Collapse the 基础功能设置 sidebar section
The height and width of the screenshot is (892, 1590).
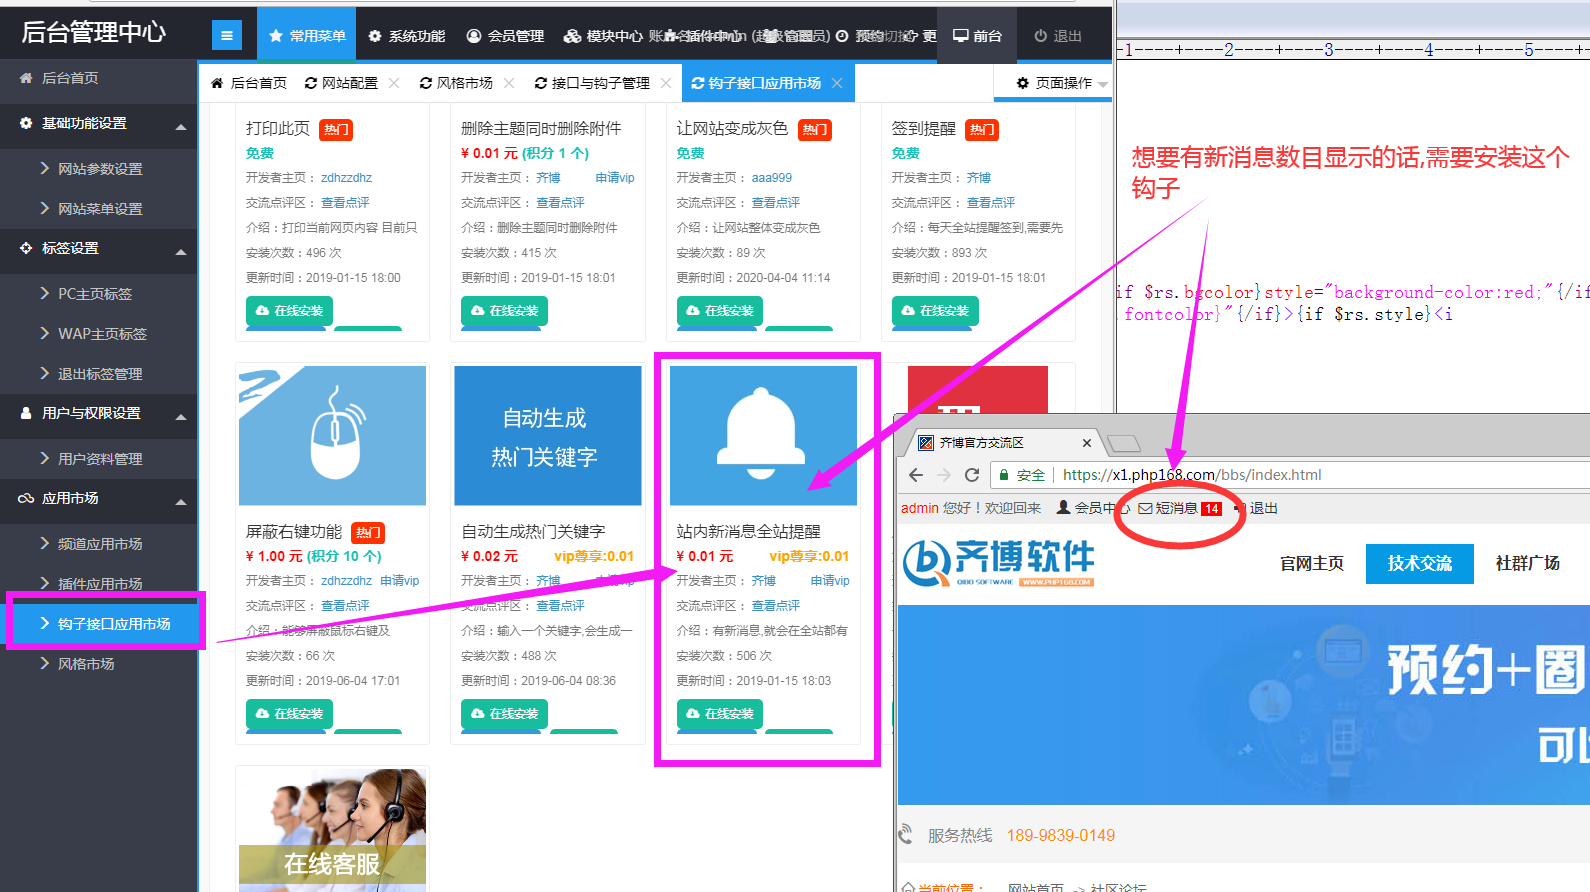(181, 127)
